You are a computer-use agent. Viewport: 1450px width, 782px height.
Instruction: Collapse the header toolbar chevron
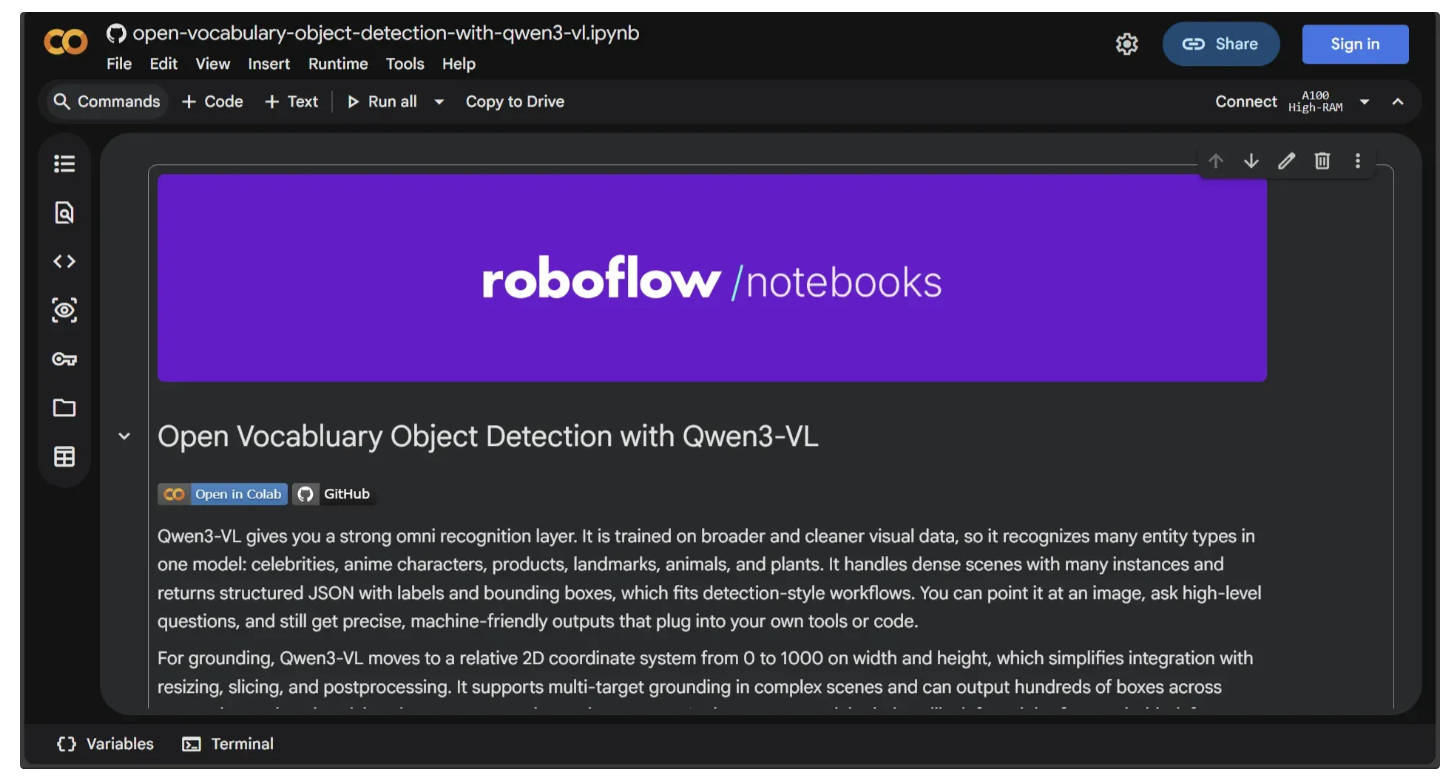coord(1398,102)
